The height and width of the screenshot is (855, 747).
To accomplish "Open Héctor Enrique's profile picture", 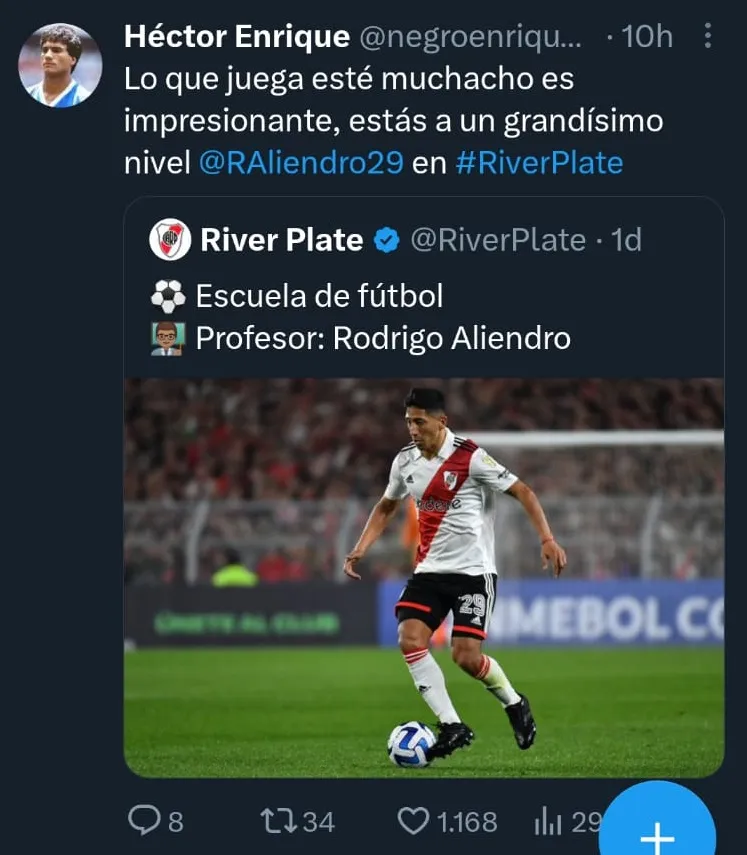I will tap(60, 65).
